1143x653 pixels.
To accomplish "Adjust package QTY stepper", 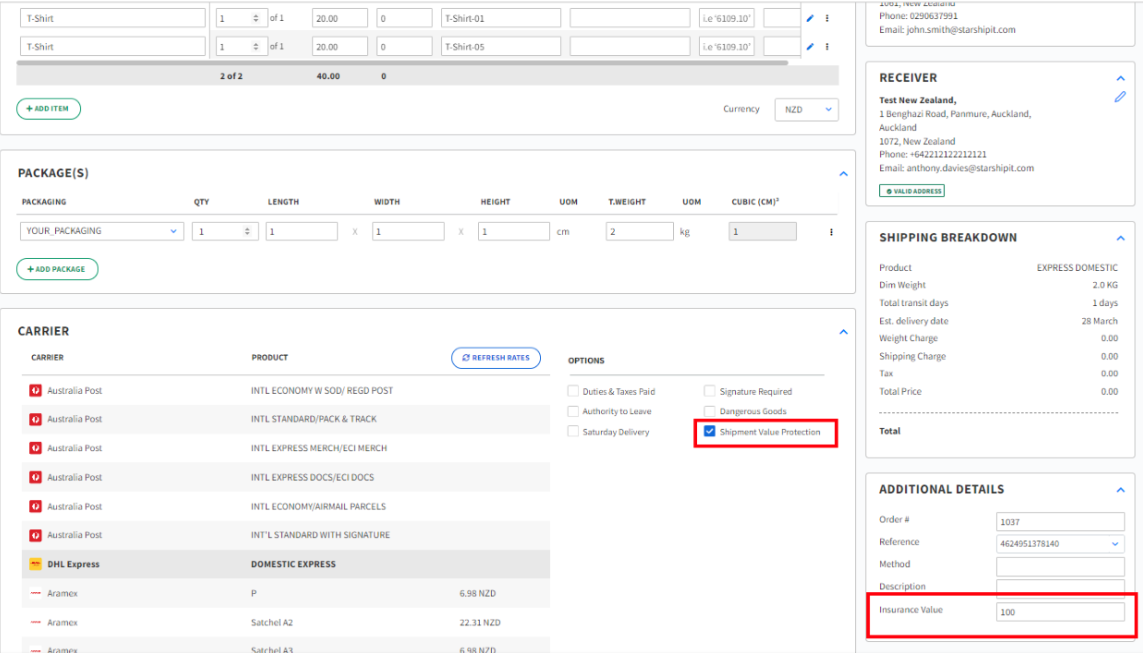I will [x=247, y=231].
